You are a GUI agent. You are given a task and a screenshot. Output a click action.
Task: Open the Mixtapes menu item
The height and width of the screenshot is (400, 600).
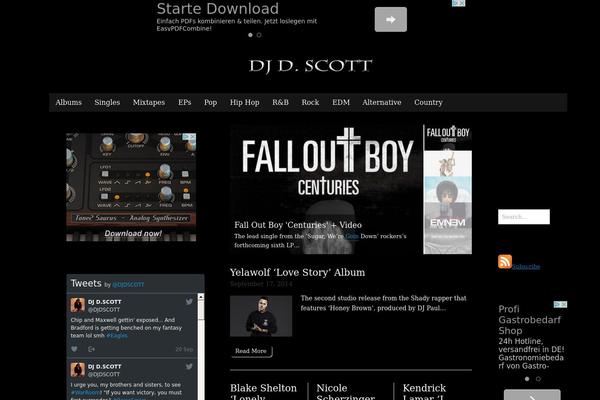click(x=149, y=102)
